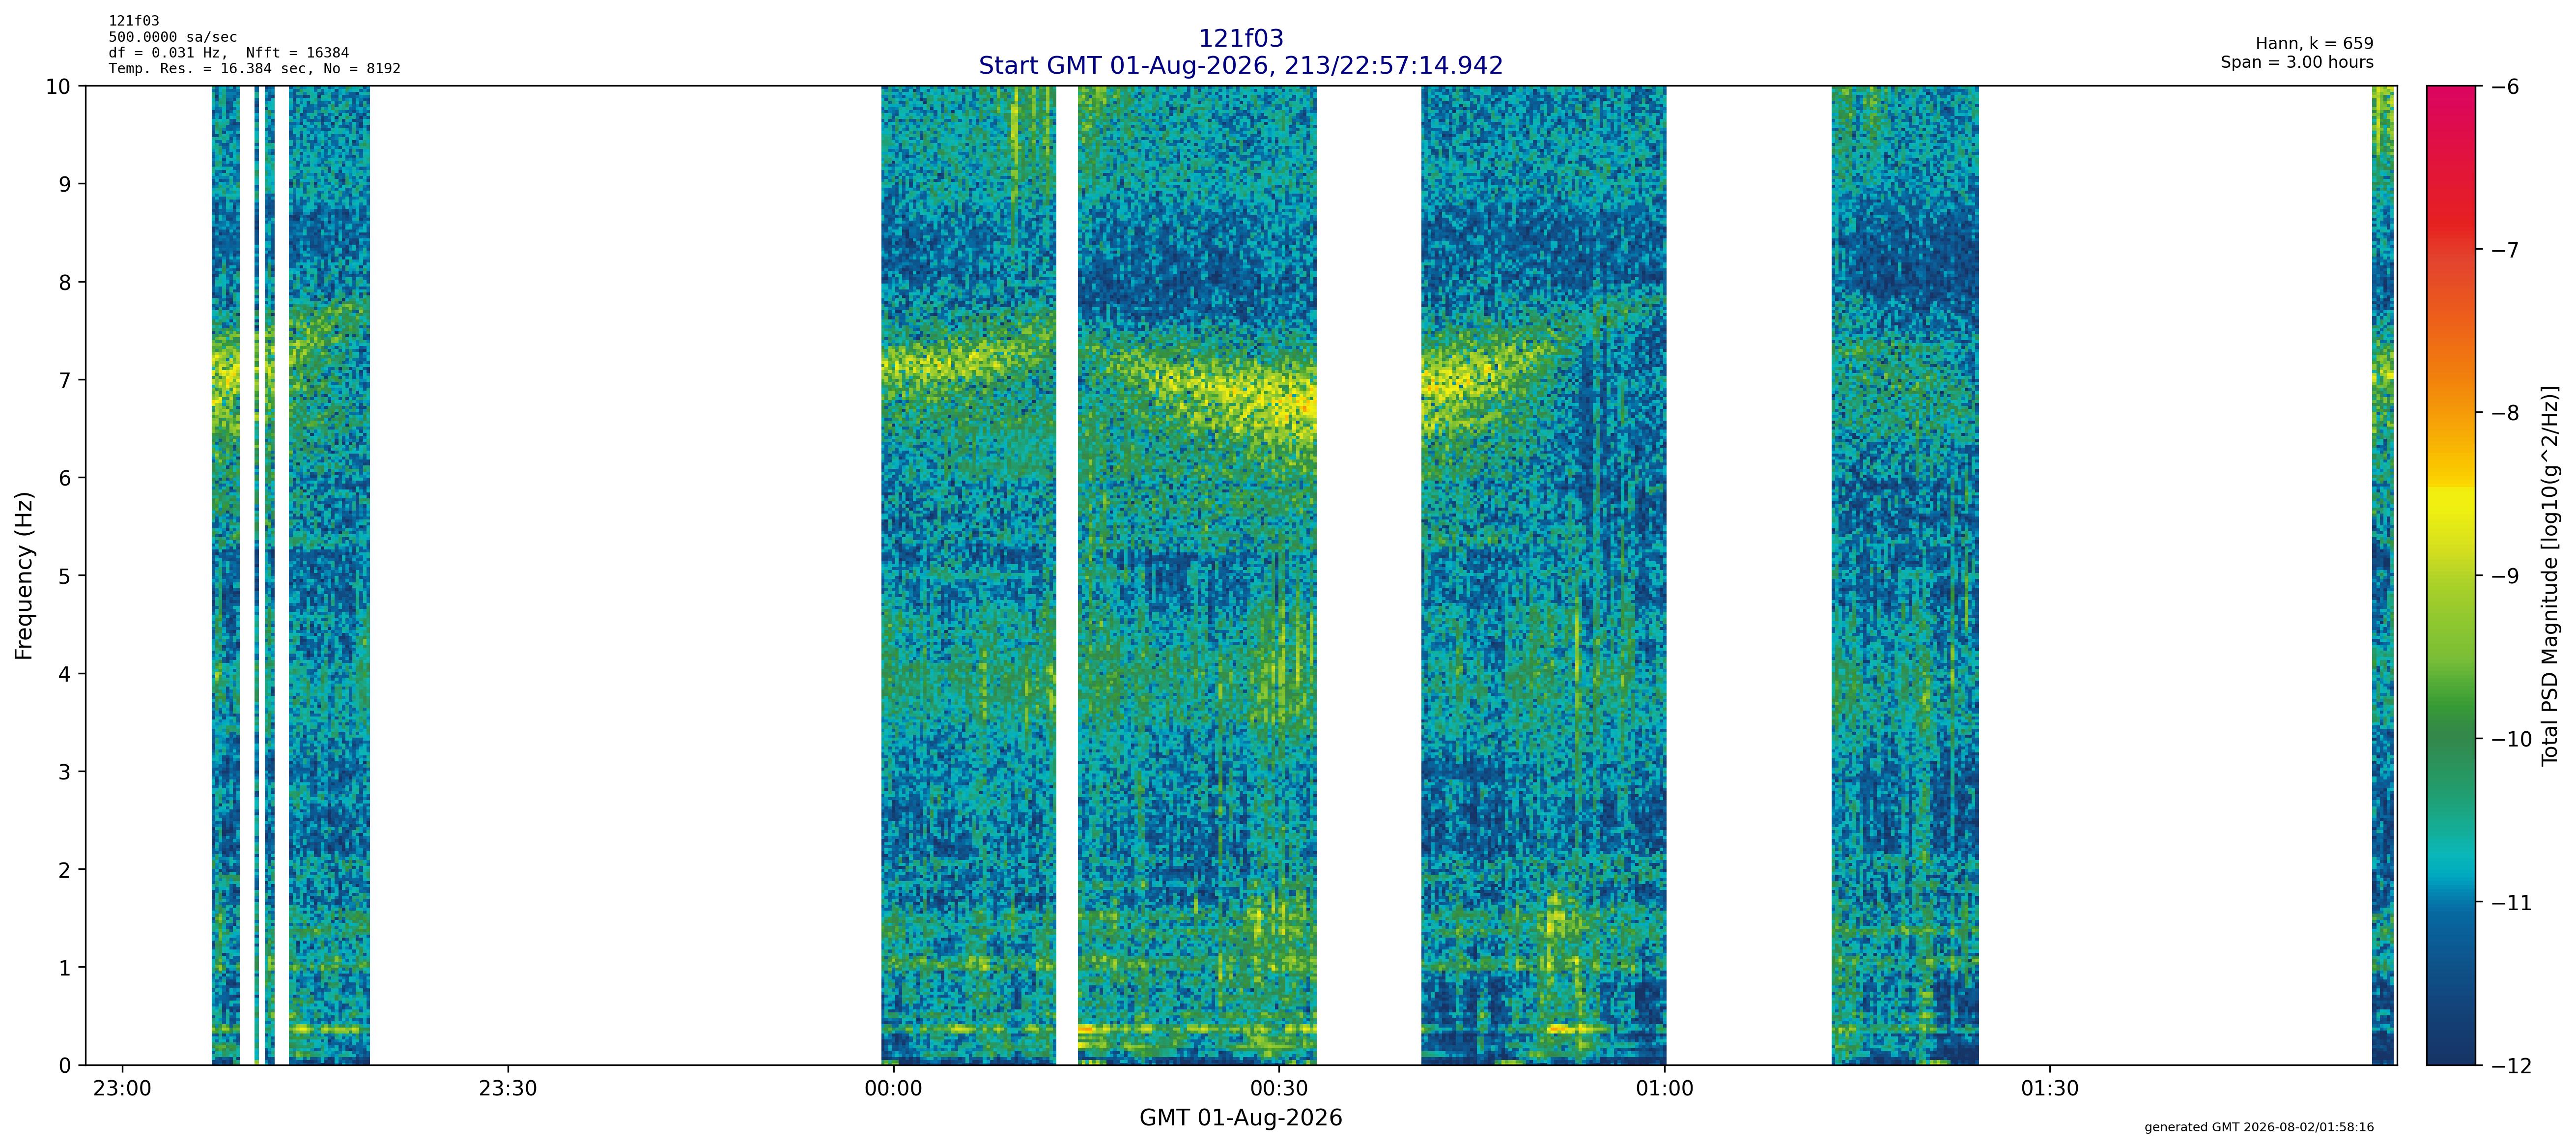The image size is (2576, 1148).
Task: Click the 23:00 time axis tick label
Action: coord(122,1088)
